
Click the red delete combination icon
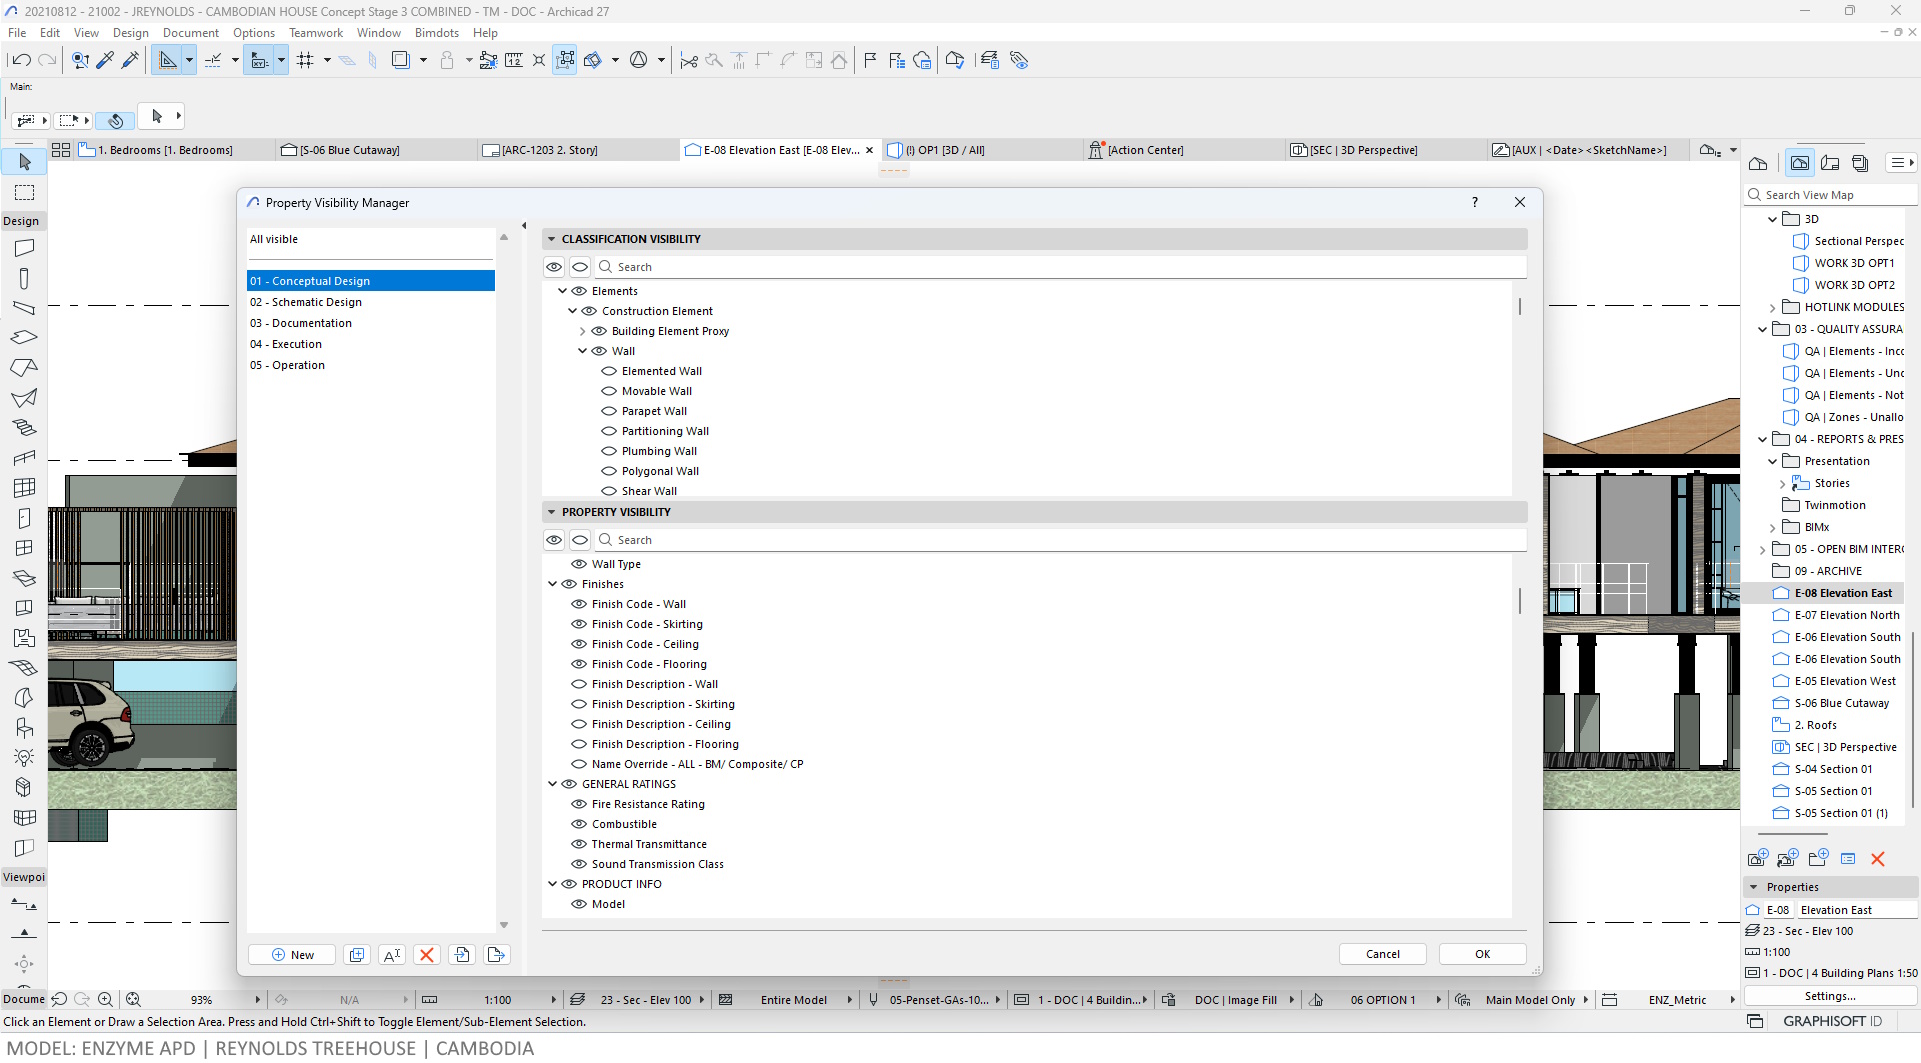pos(427,955)
